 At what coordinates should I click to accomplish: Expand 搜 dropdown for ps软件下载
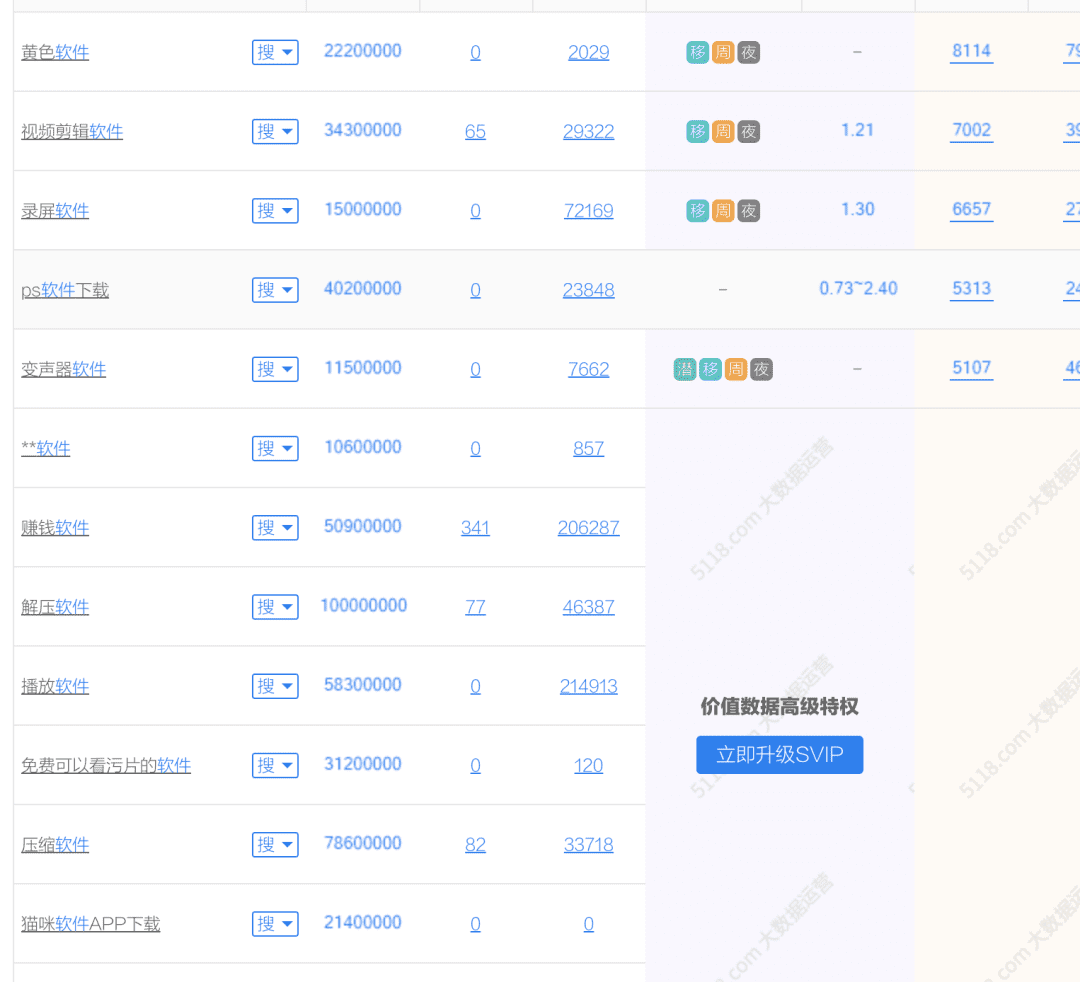coord(275,290)
